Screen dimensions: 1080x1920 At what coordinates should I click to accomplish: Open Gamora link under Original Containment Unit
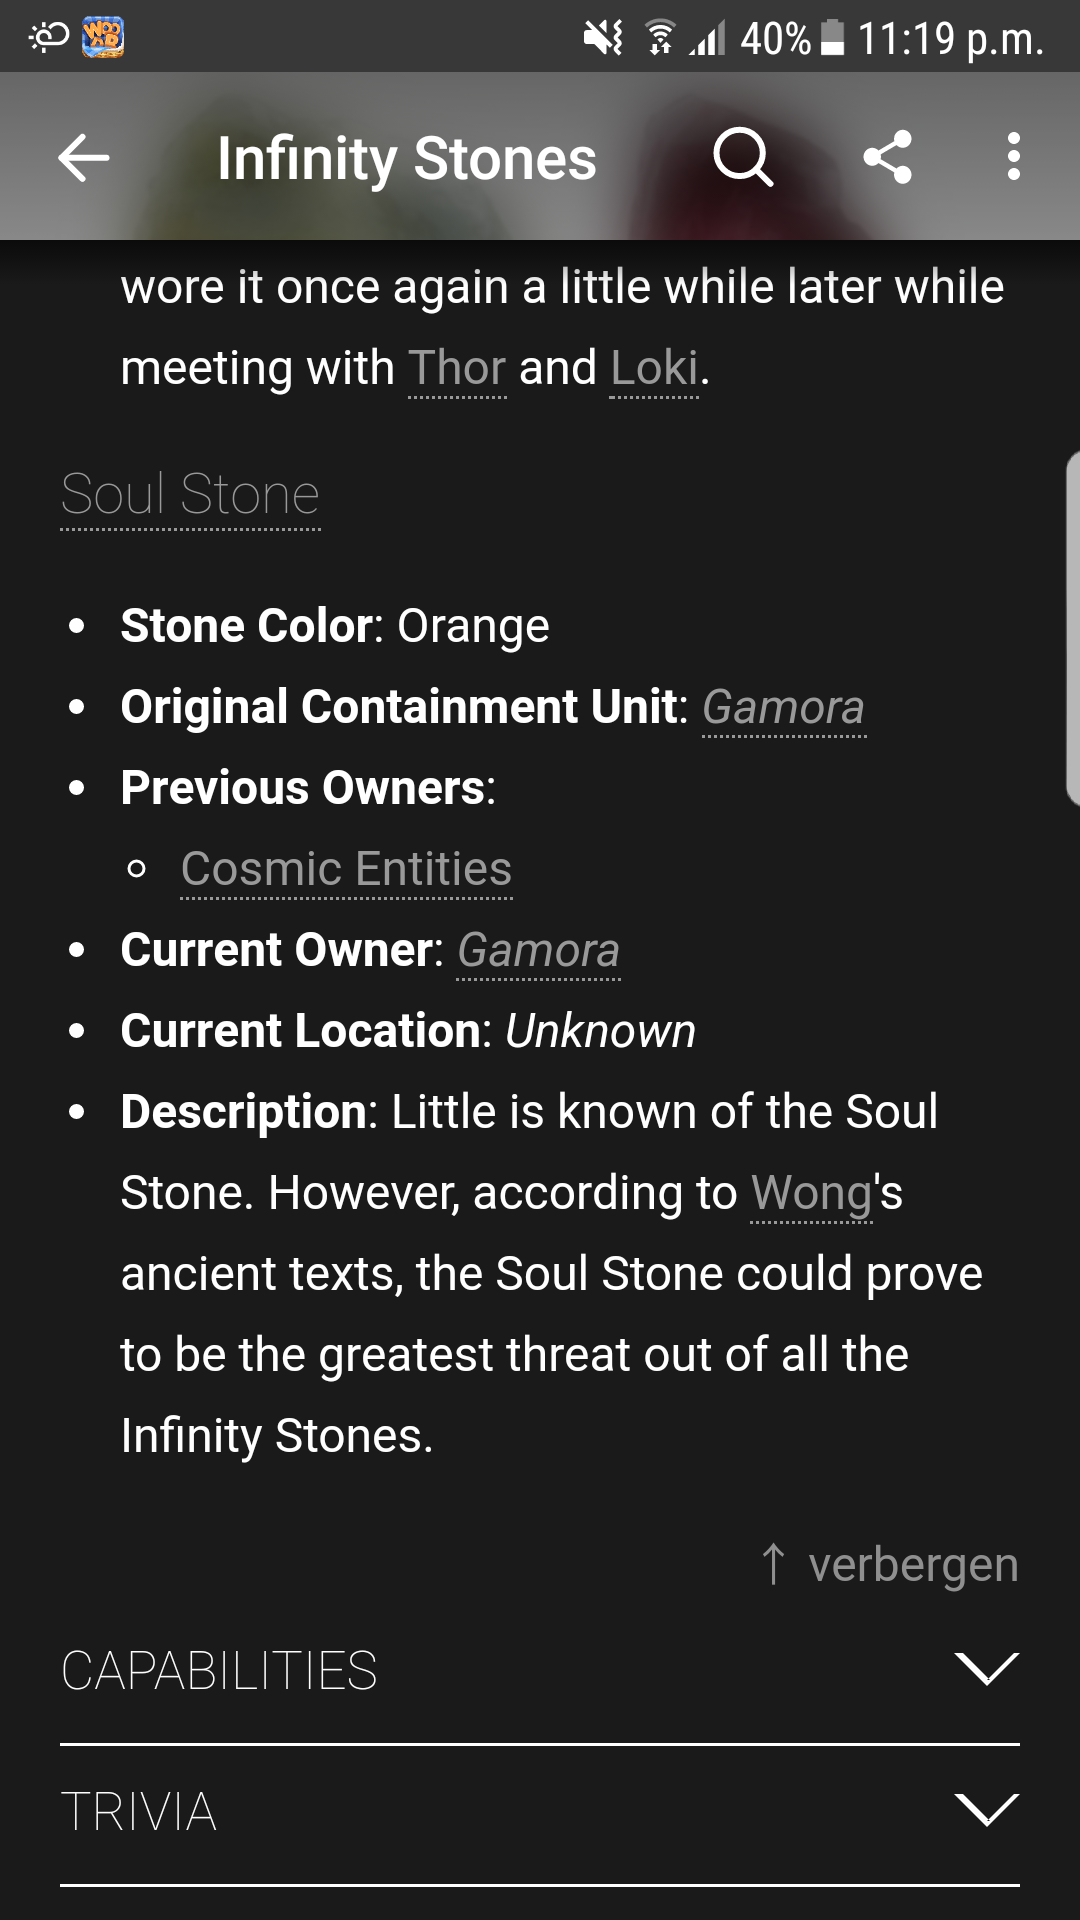783,707
